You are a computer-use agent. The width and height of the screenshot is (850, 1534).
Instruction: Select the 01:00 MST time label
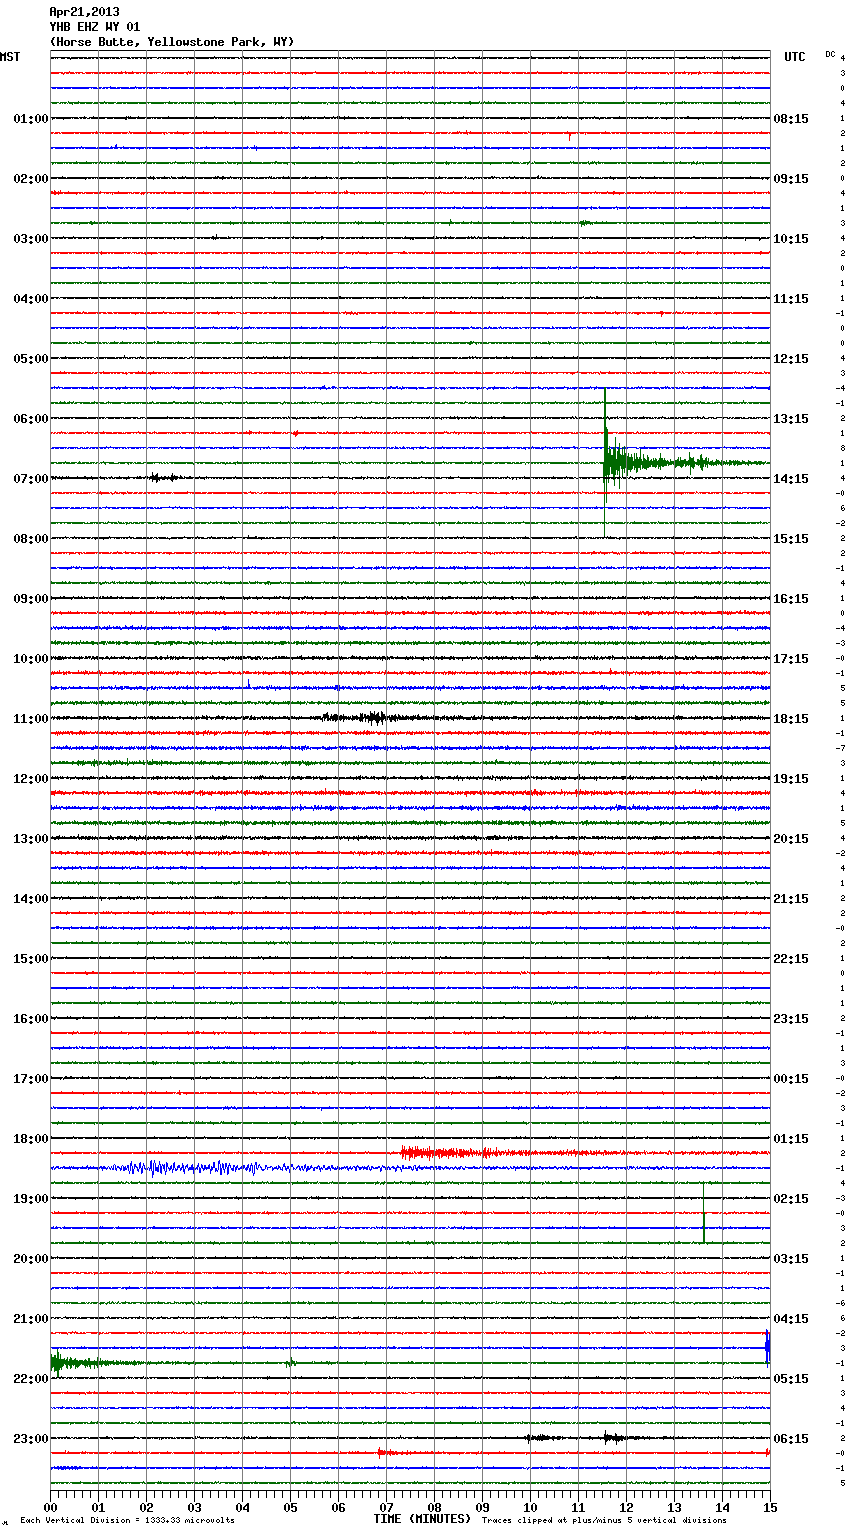click(31, 119)
